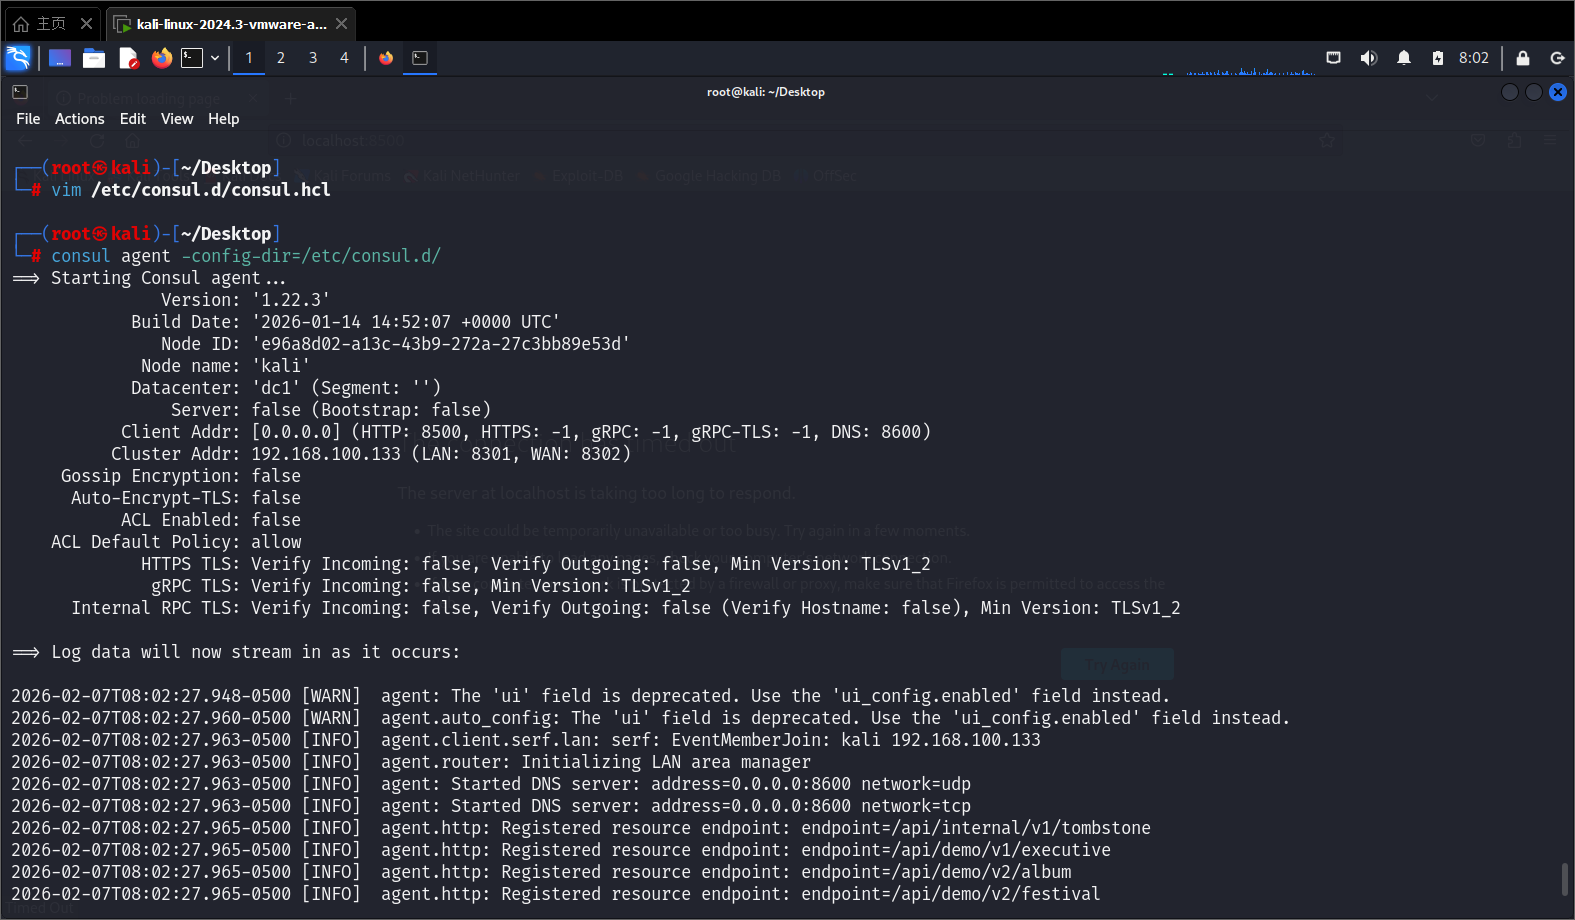This screenshot has width=1575, height=920.
Task: Switch to workspace 3
Action: click(x=313, y=58)
